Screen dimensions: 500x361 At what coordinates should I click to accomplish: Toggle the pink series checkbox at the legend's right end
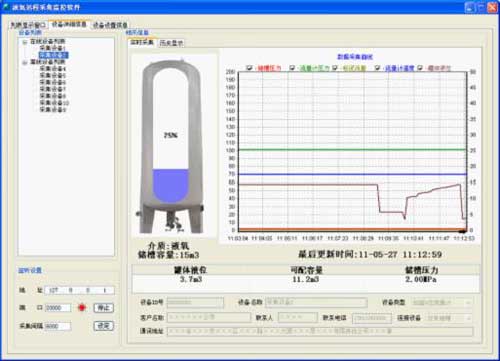[420, 68]
